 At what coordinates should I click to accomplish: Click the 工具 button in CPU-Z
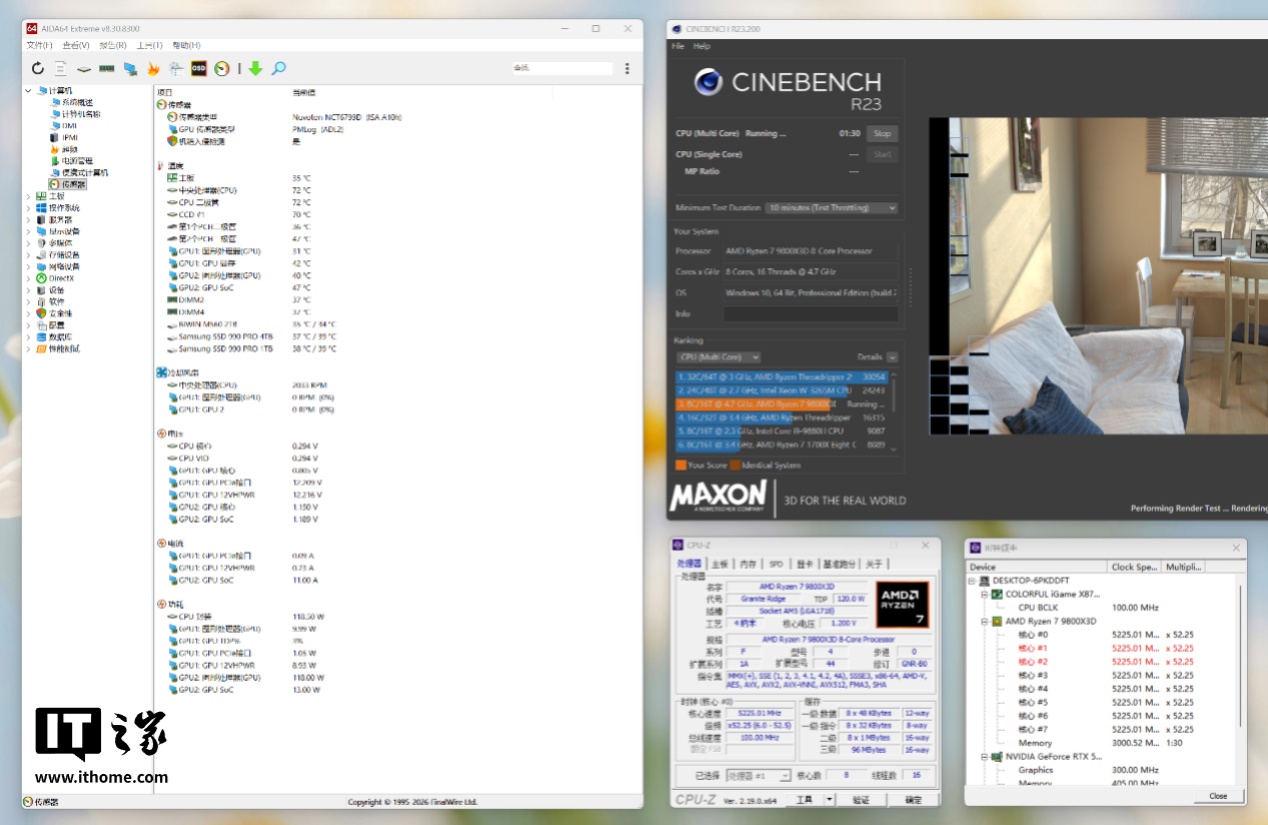[x=805, y=800]
